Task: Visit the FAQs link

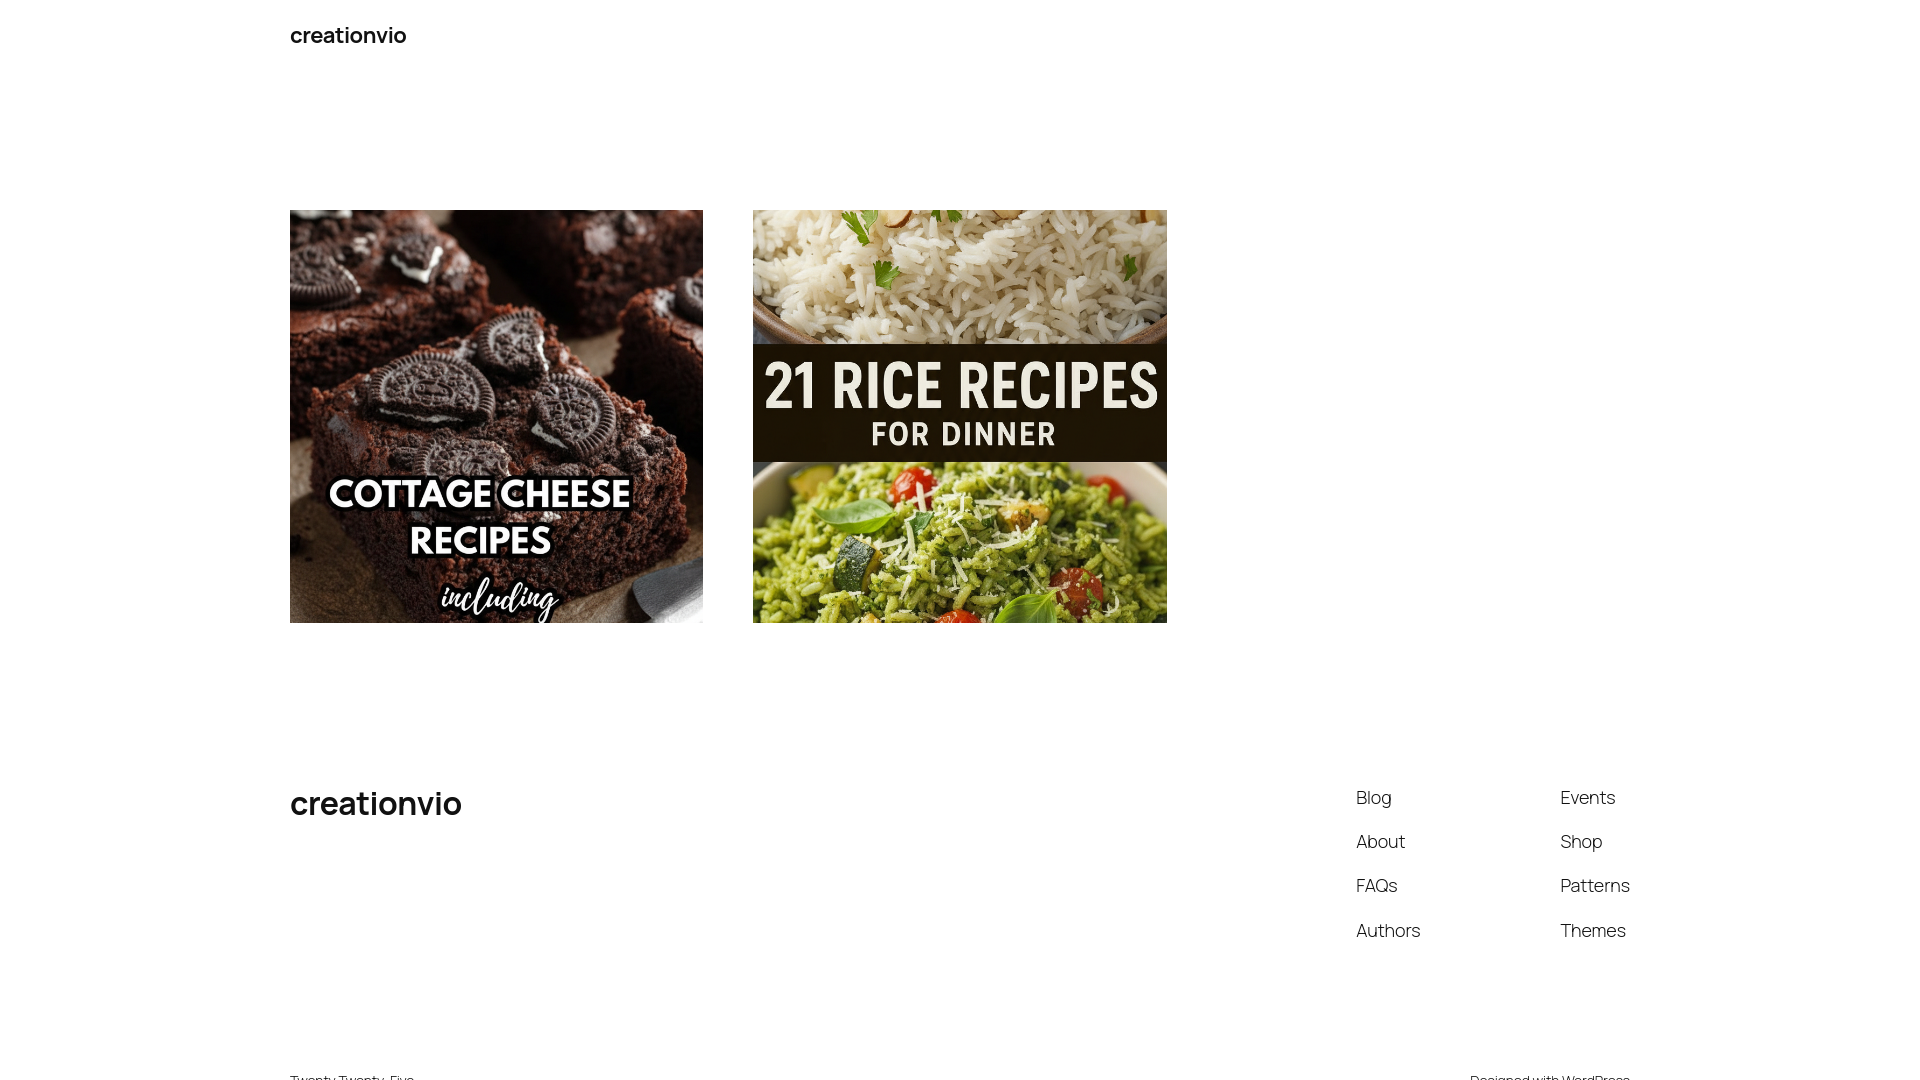Action: (x=1376, y=885)
